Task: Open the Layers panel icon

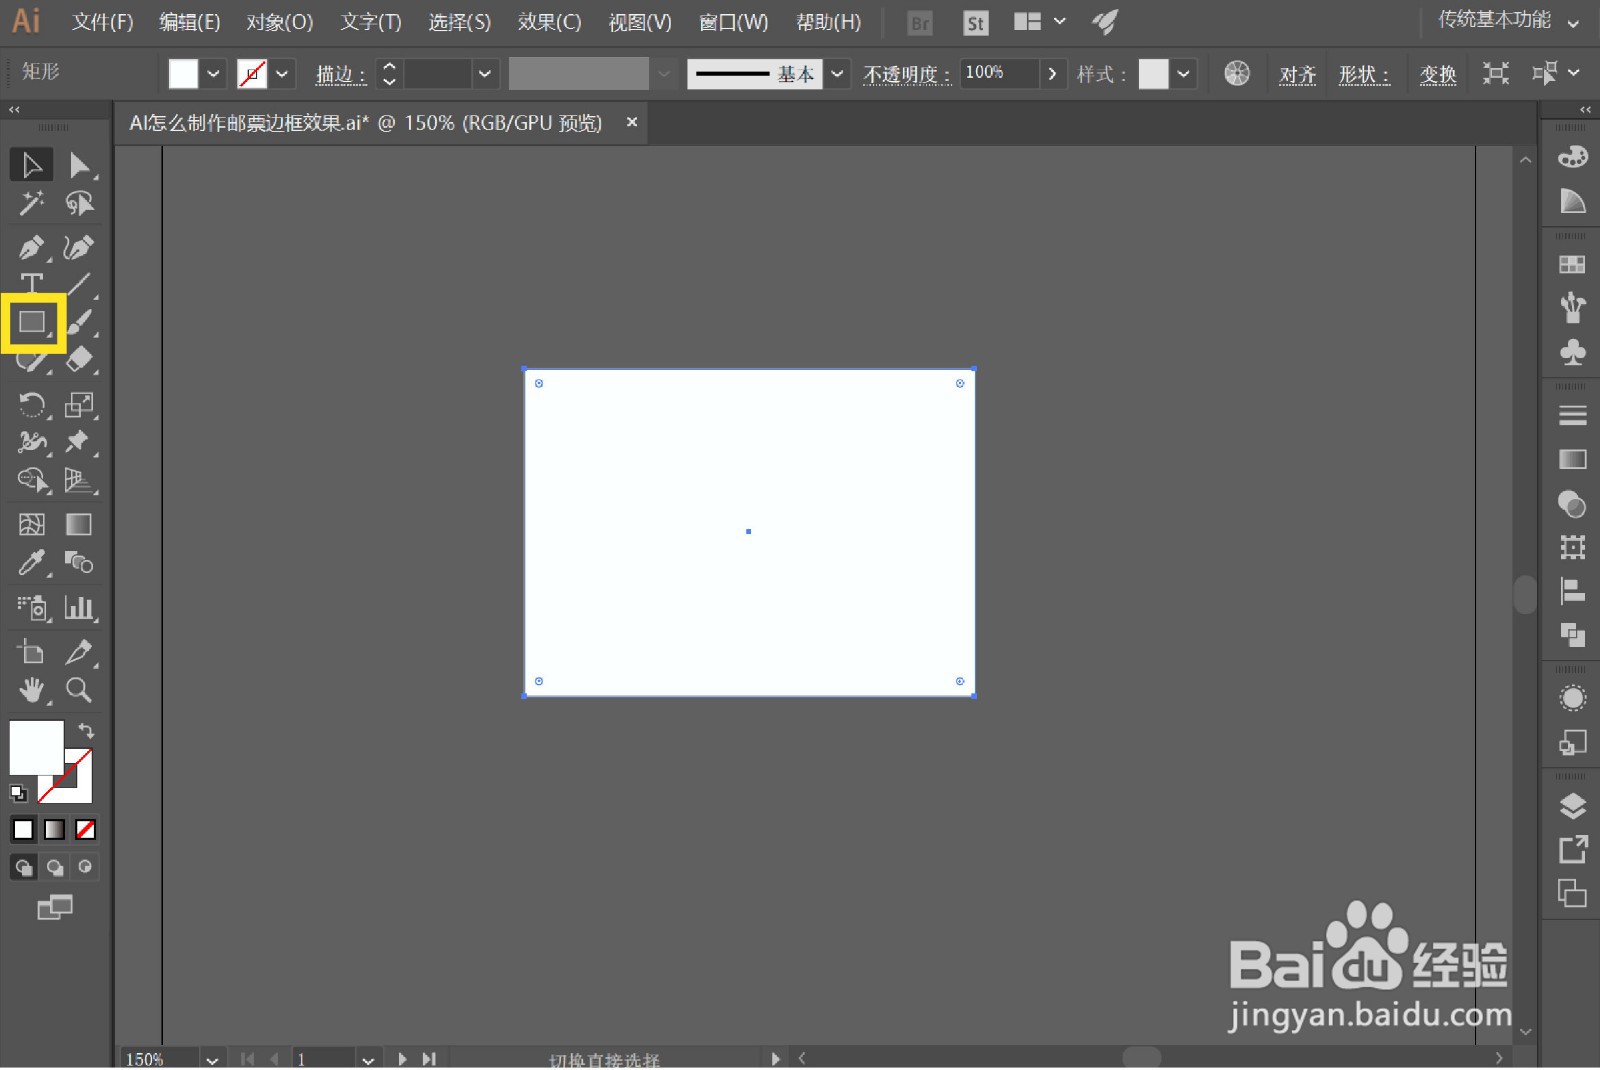Action: [x=1573, y=806]
